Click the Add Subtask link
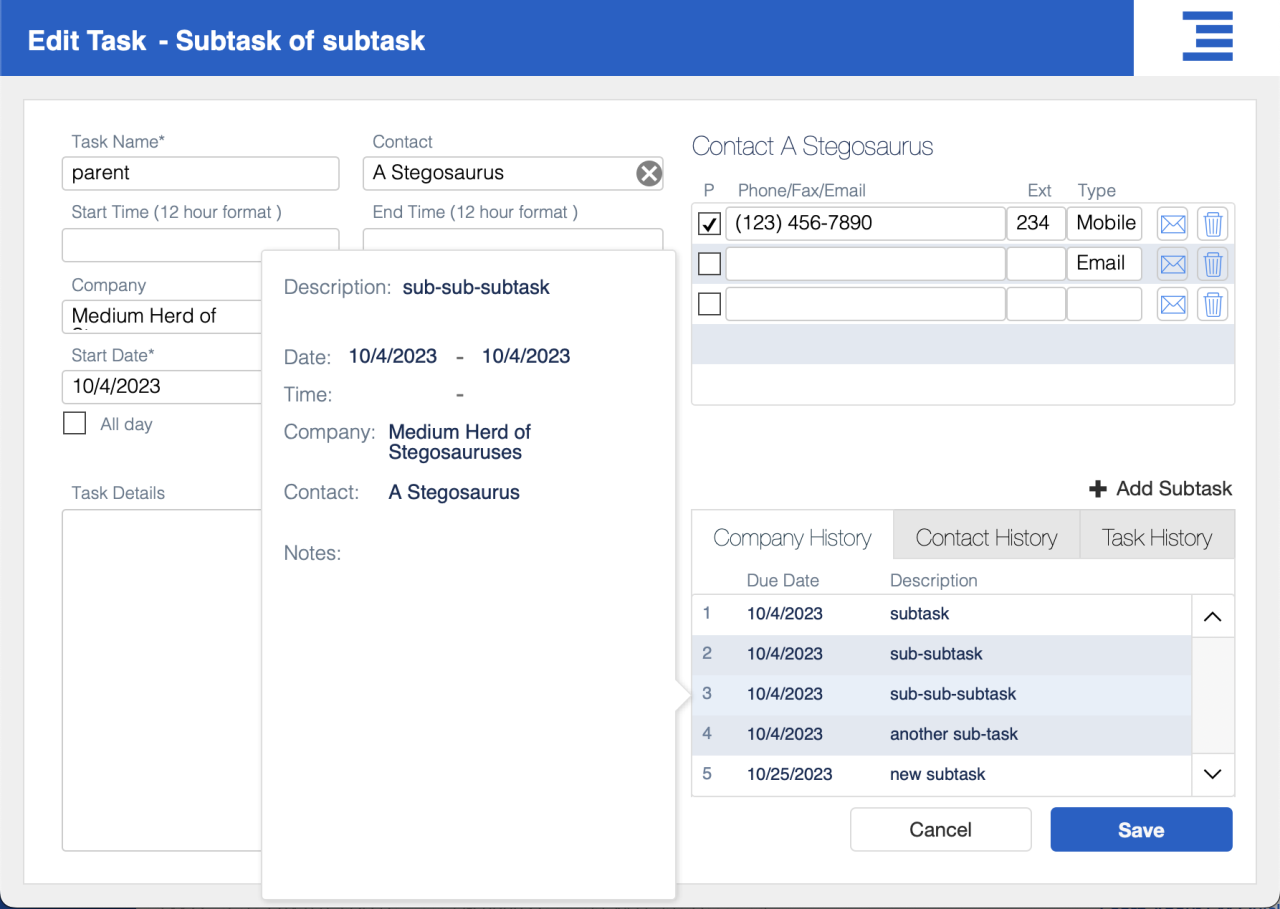Viewport: 1280px width, 909px height. 1161,489
